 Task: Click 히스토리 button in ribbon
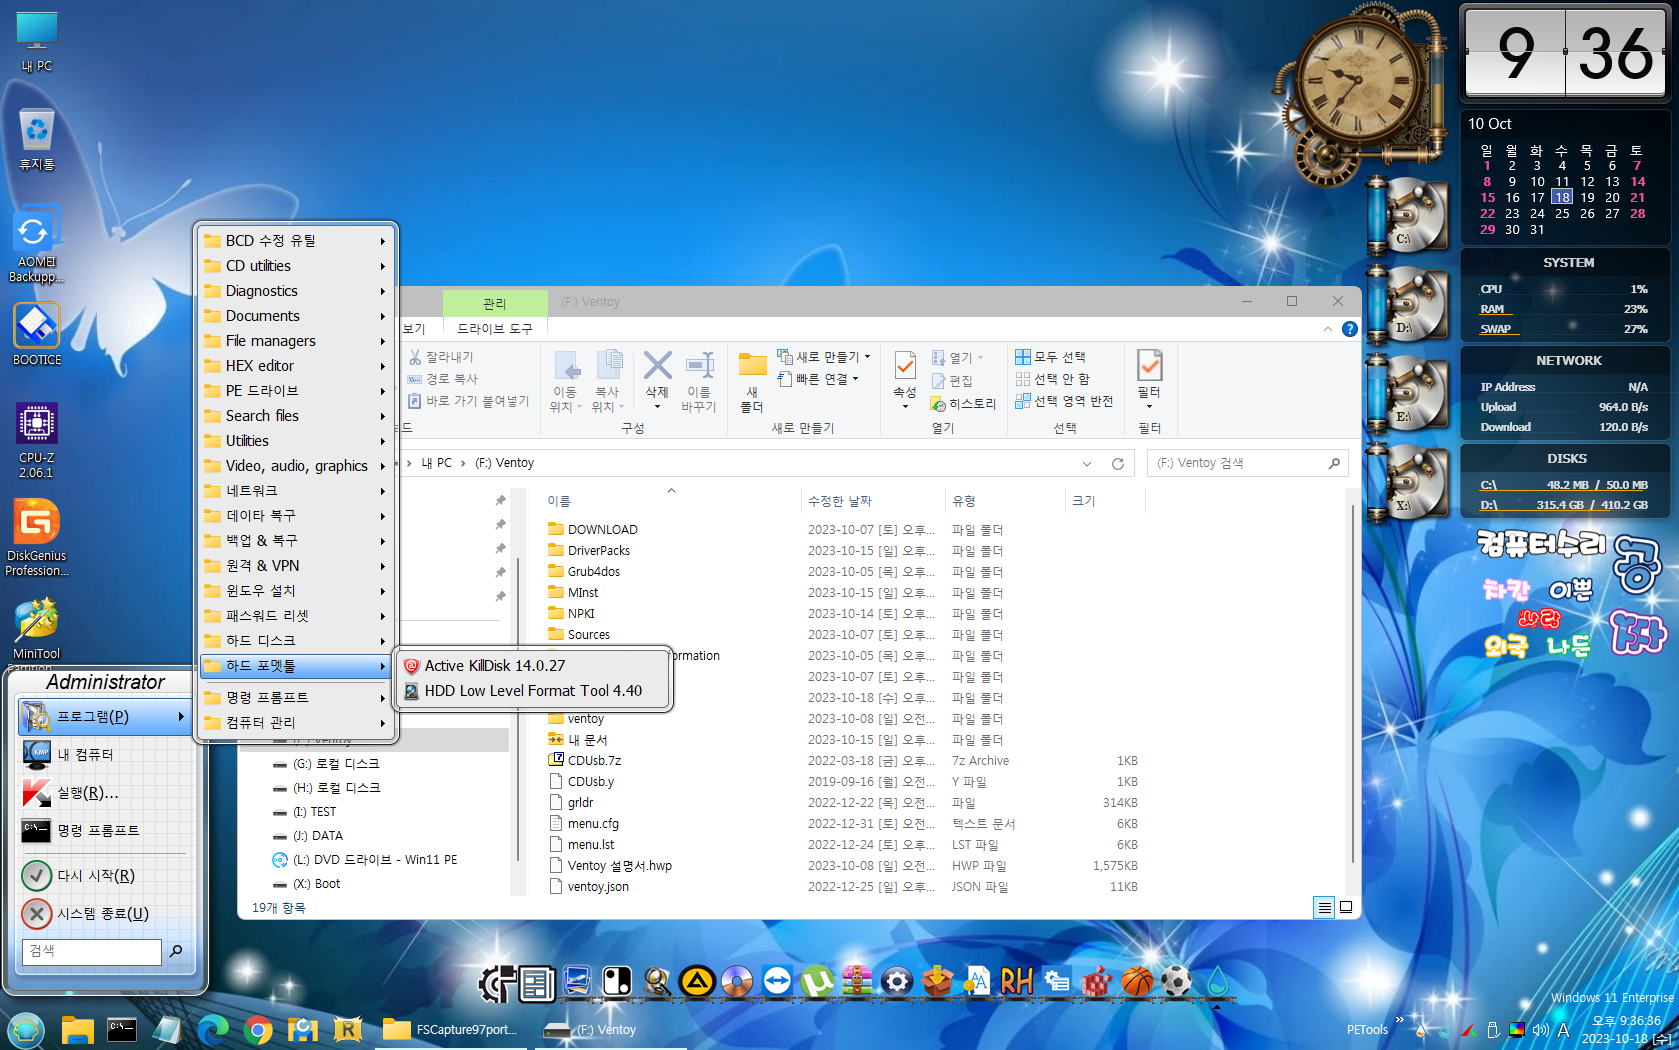click(963, 404)
